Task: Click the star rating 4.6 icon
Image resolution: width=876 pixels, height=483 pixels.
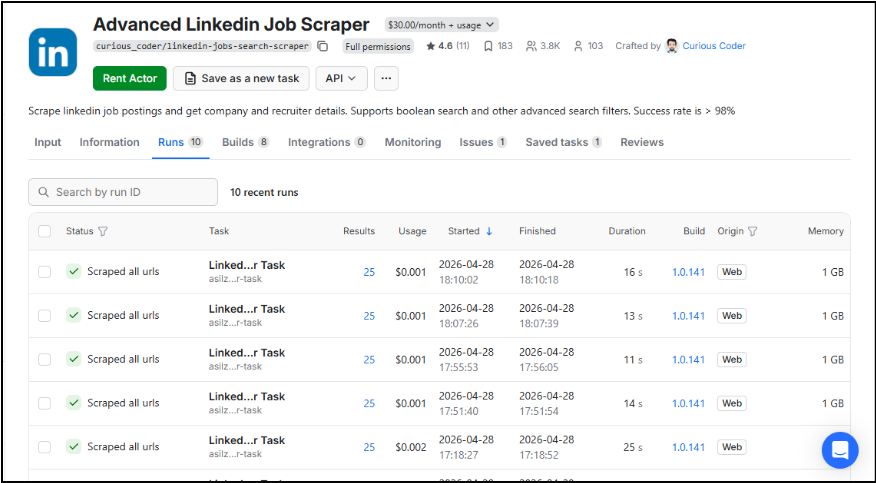Action: (x=430, y=46)
